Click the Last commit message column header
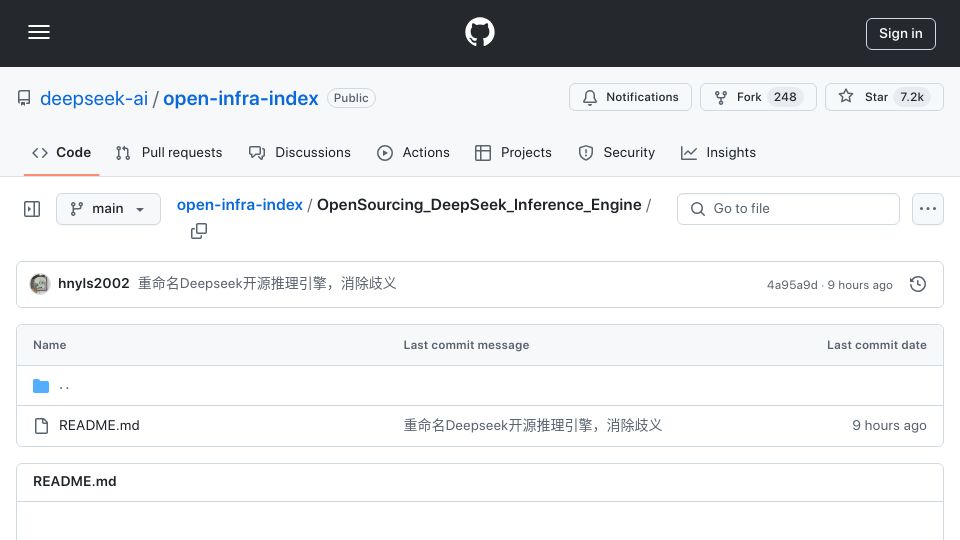 click(466, 345)
